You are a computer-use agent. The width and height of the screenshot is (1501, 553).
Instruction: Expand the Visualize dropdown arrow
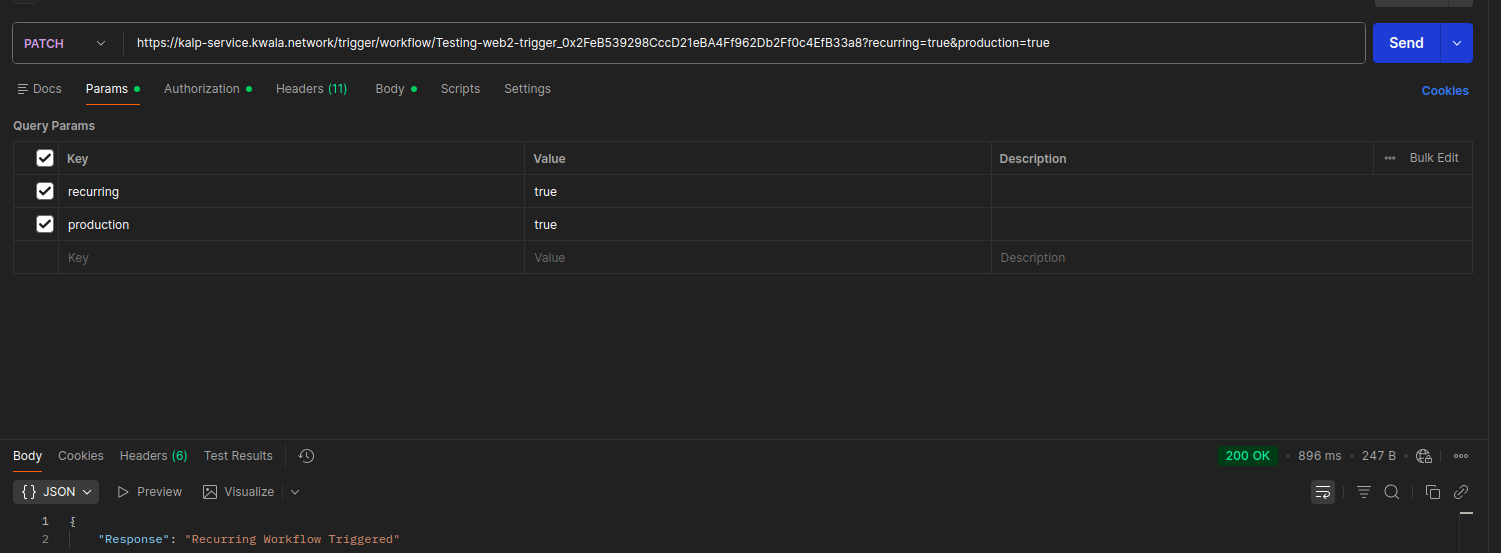[295, 492]
